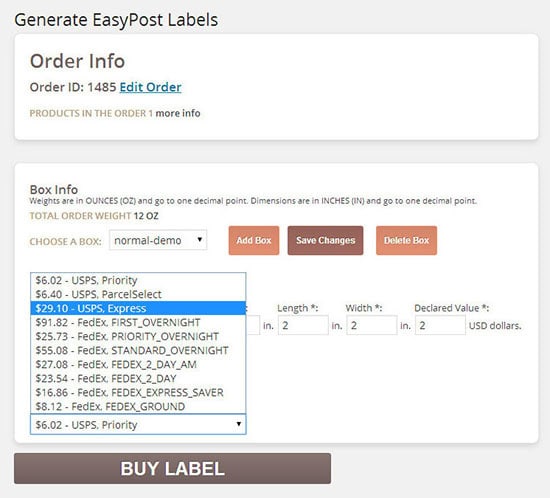Open the Edit Order link
The width and height of the screenshot is (550, 498).
point(150,87)
